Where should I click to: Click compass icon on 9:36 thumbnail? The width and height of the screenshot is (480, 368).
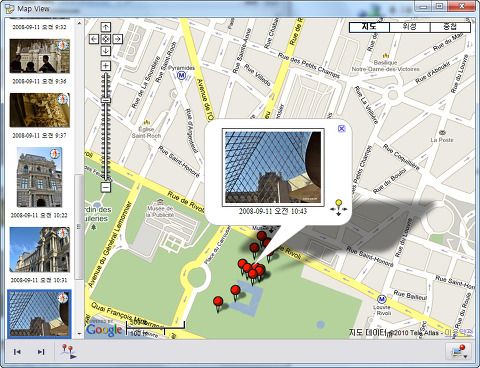tap(62, 45)
